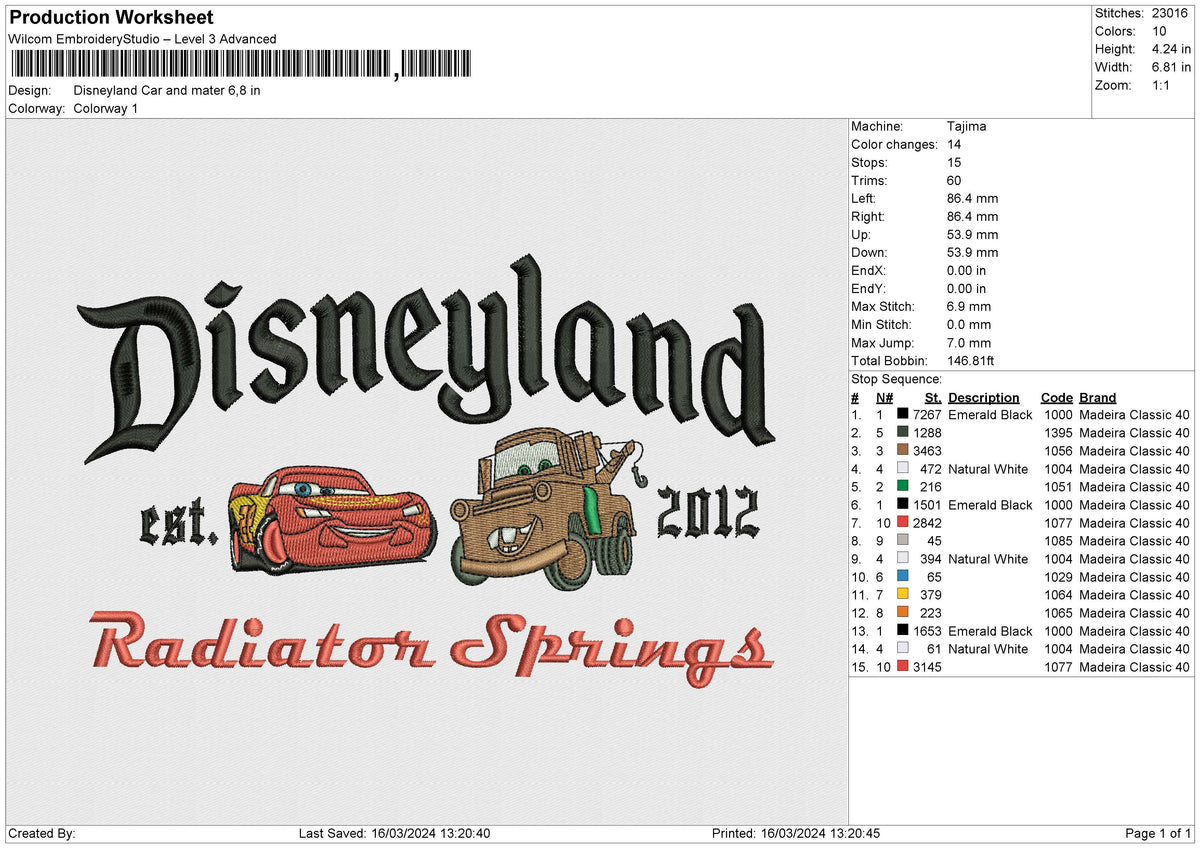Screen dimensions: 1200x848
Task: Click the Trims value '60'
Action: pyautogui.click(x=955, y=180)
